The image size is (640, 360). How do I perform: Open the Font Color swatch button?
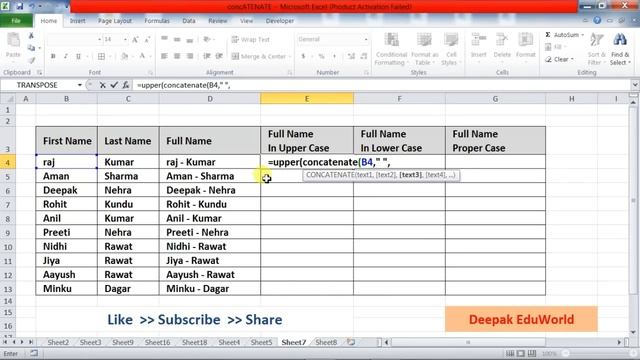(142, 56)
